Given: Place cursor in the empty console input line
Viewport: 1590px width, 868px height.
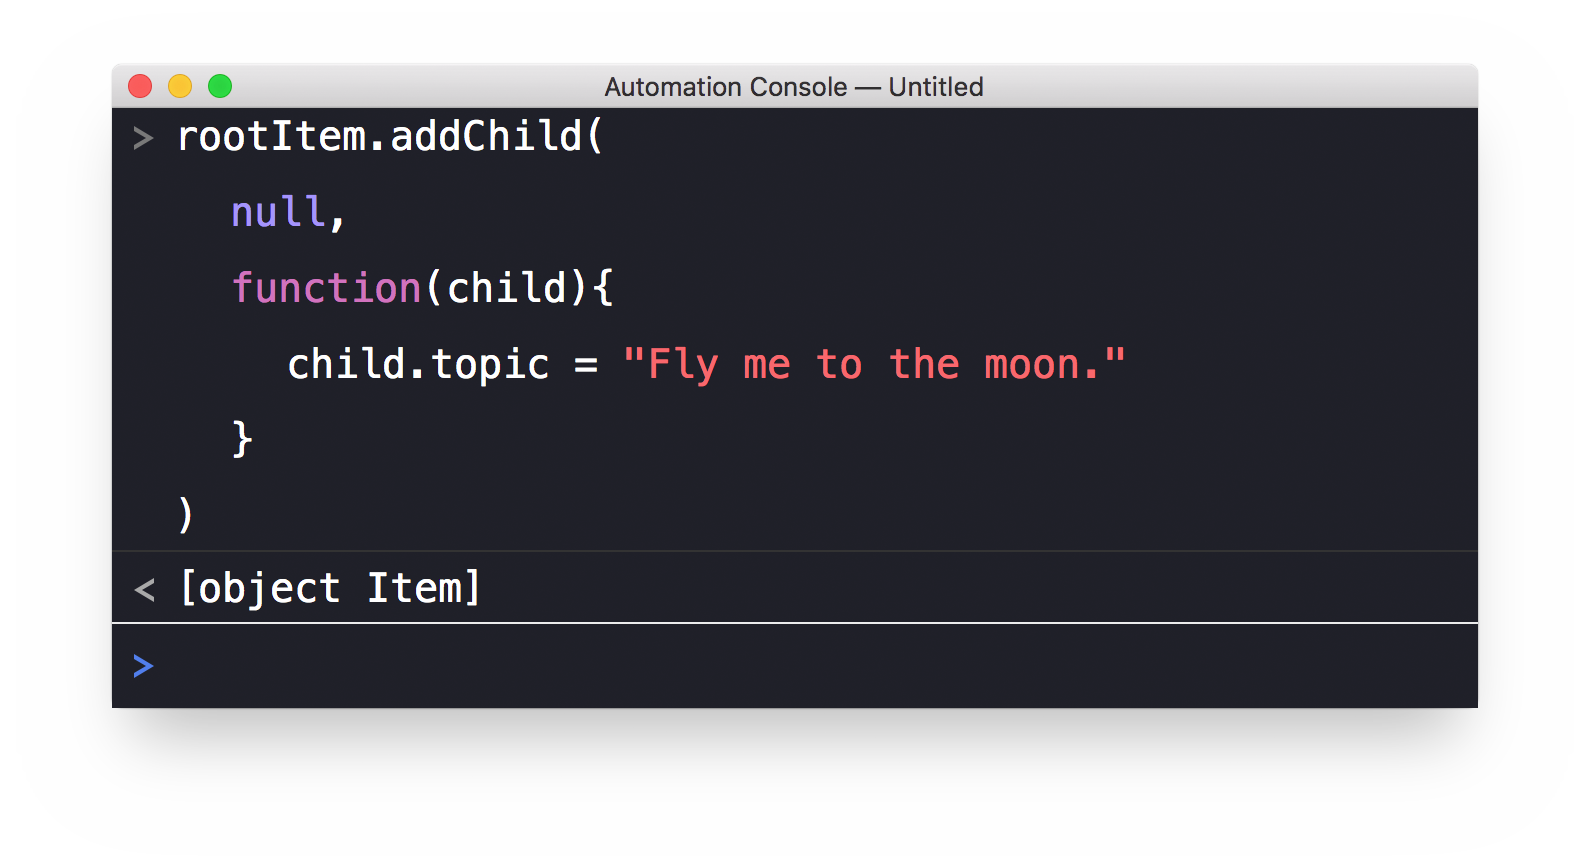Looking at the screenshot, I should pos(800,666).
